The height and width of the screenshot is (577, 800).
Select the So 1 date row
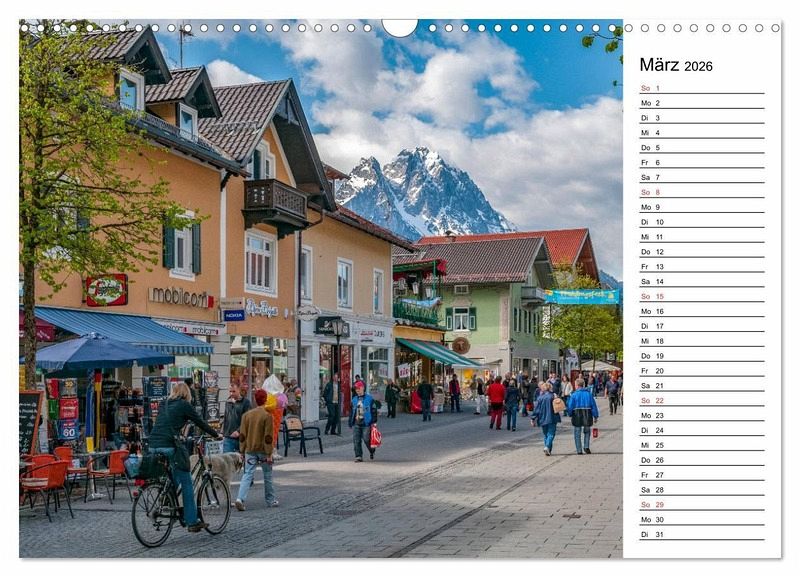702,88
